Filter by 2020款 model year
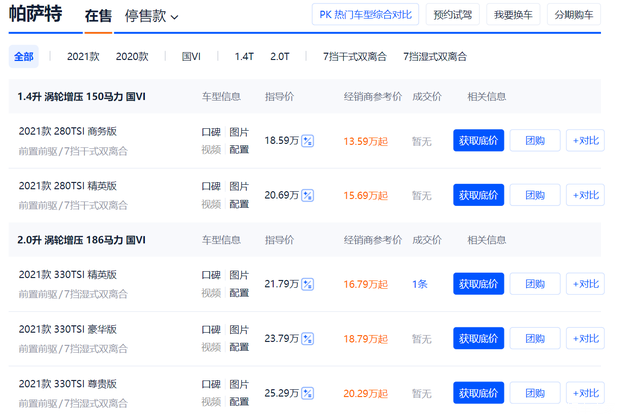This screenshot has height=419, width=620. [132, 57]
